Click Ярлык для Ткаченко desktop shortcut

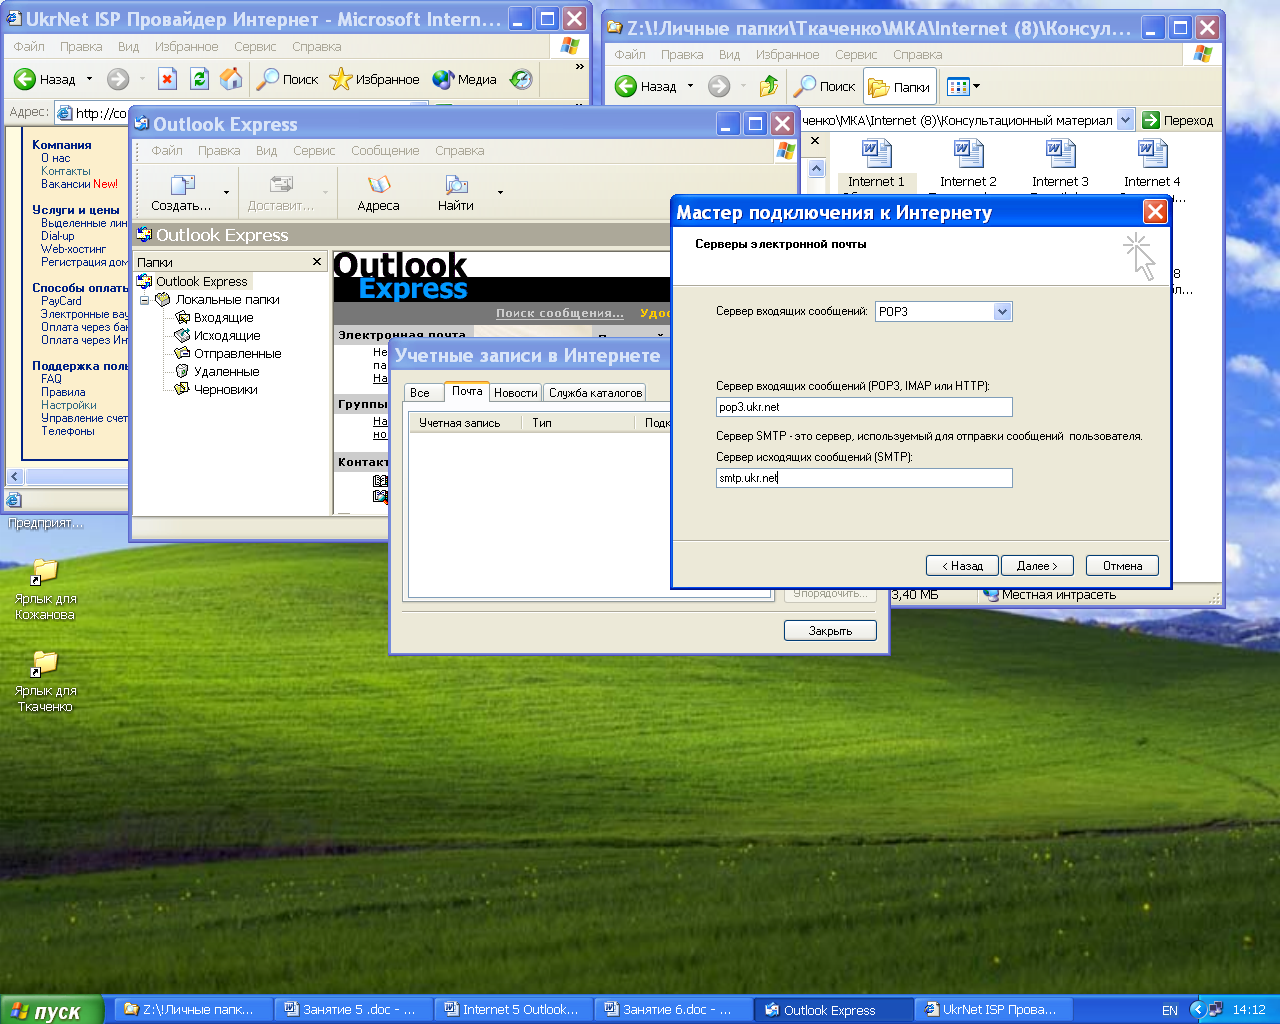pyautogui.click(x=45, y=681)
